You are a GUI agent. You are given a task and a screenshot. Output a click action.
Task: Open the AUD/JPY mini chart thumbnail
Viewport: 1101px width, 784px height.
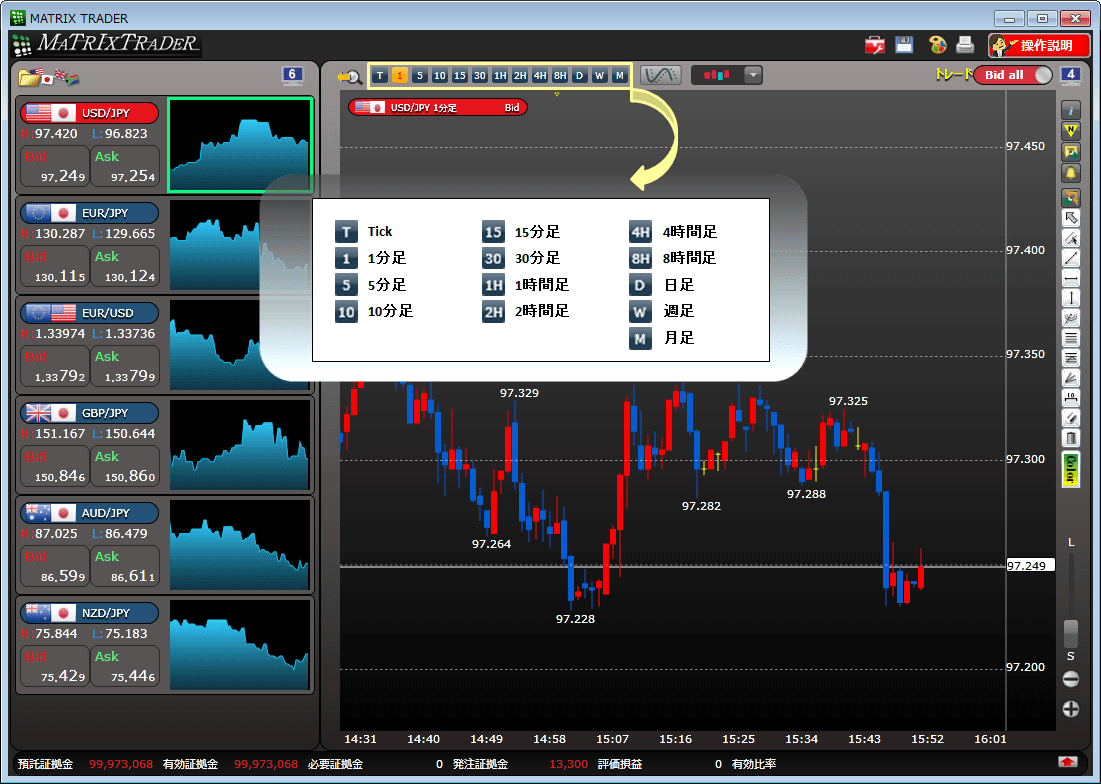click(x=239, y=545)
